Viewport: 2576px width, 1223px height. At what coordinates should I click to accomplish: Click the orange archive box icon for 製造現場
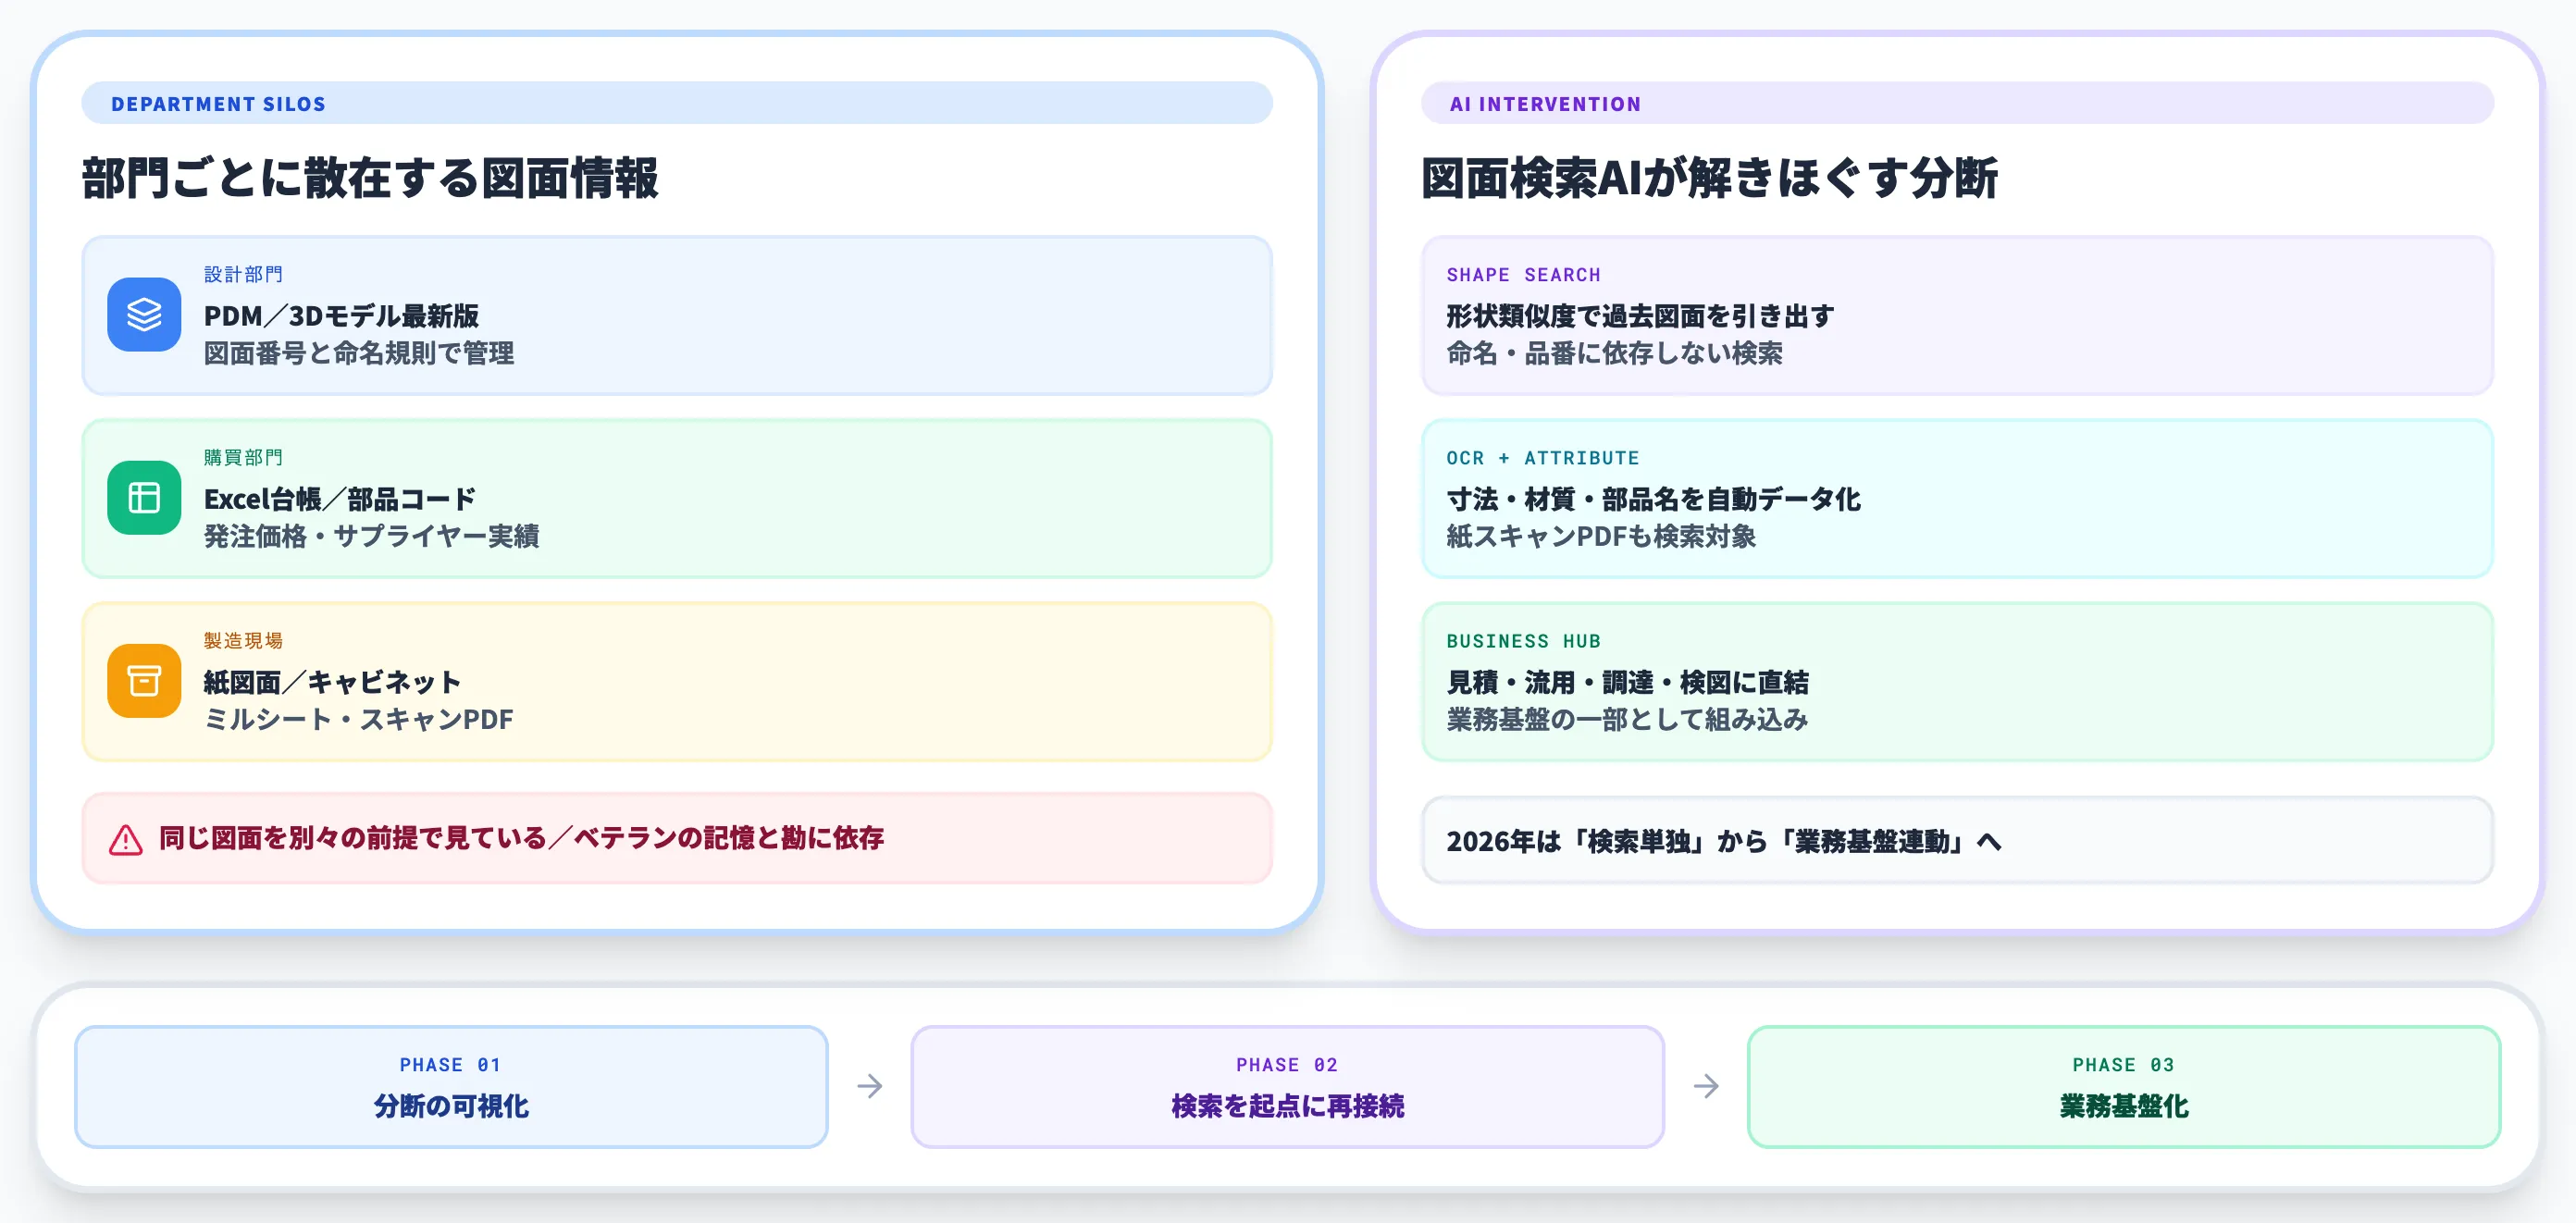pos(144,681)
